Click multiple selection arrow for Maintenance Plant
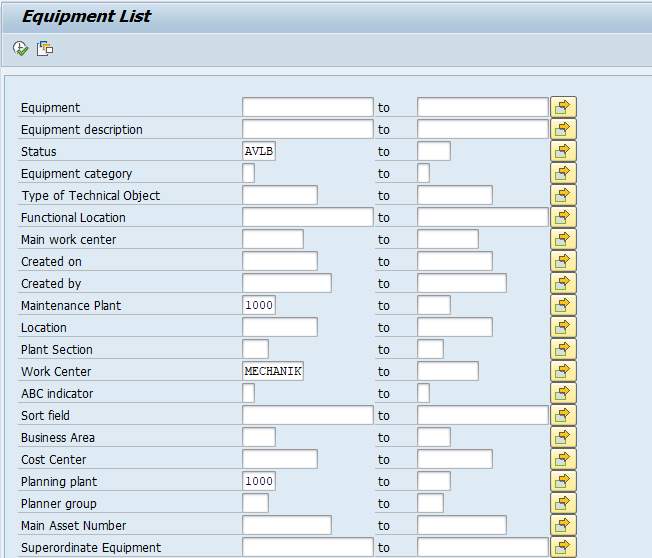Viewport: 652px width, 558px height. pos(563,305)
